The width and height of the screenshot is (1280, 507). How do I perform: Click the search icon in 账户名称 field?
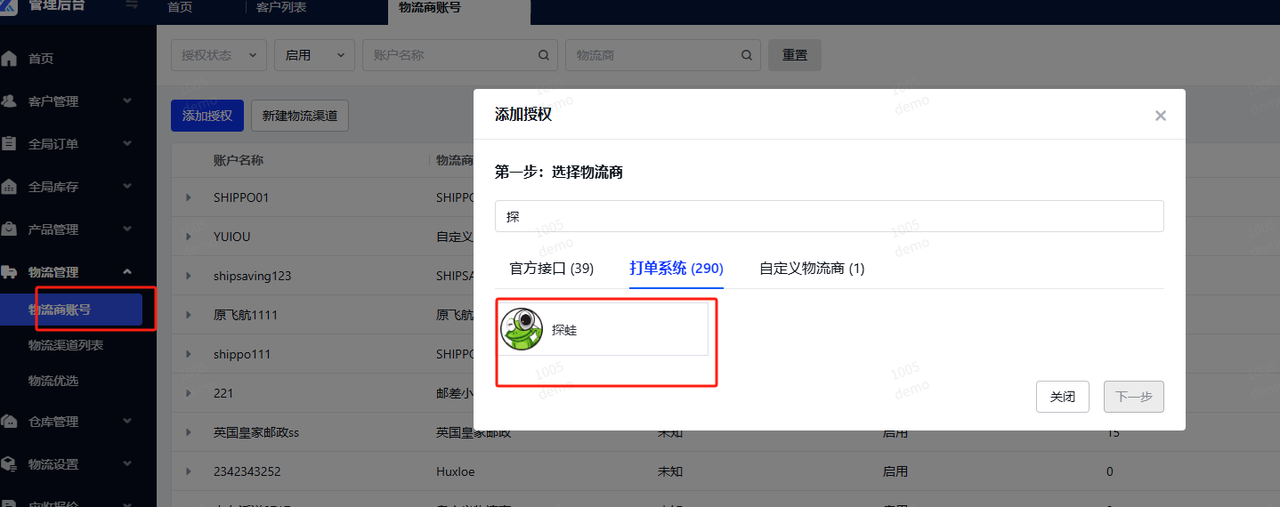point(544,55)
